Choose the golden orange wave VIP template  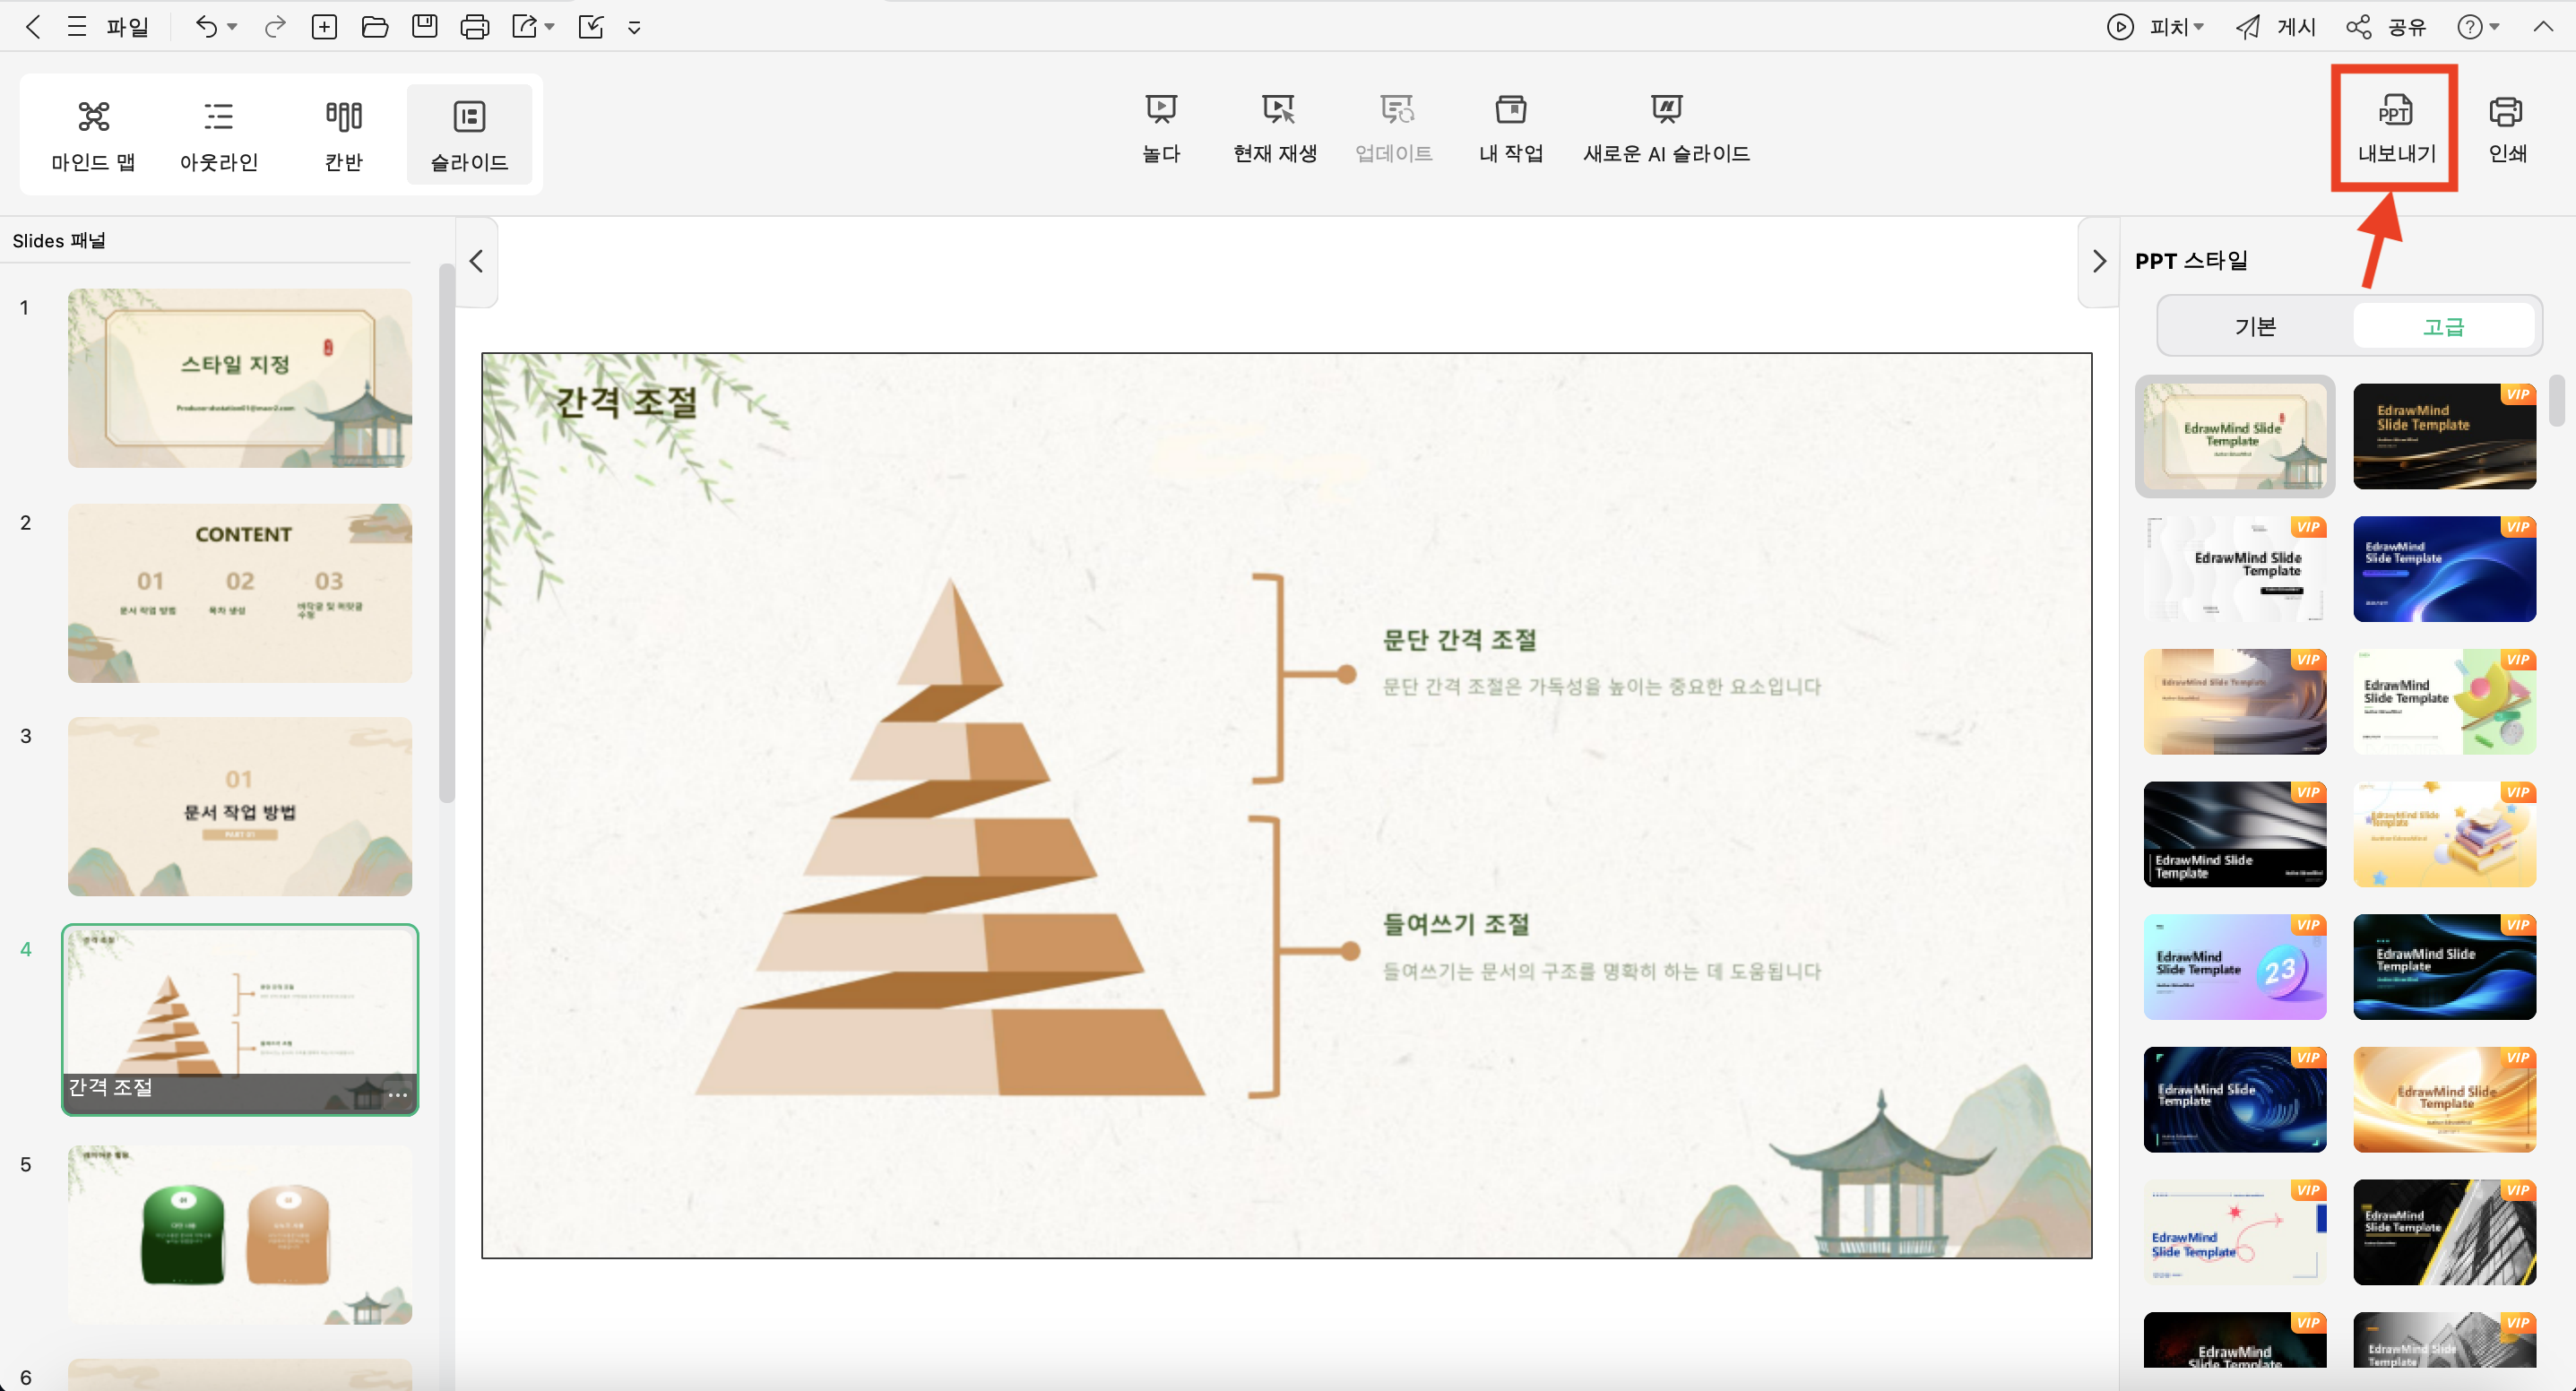[x=2444, y=1099]
